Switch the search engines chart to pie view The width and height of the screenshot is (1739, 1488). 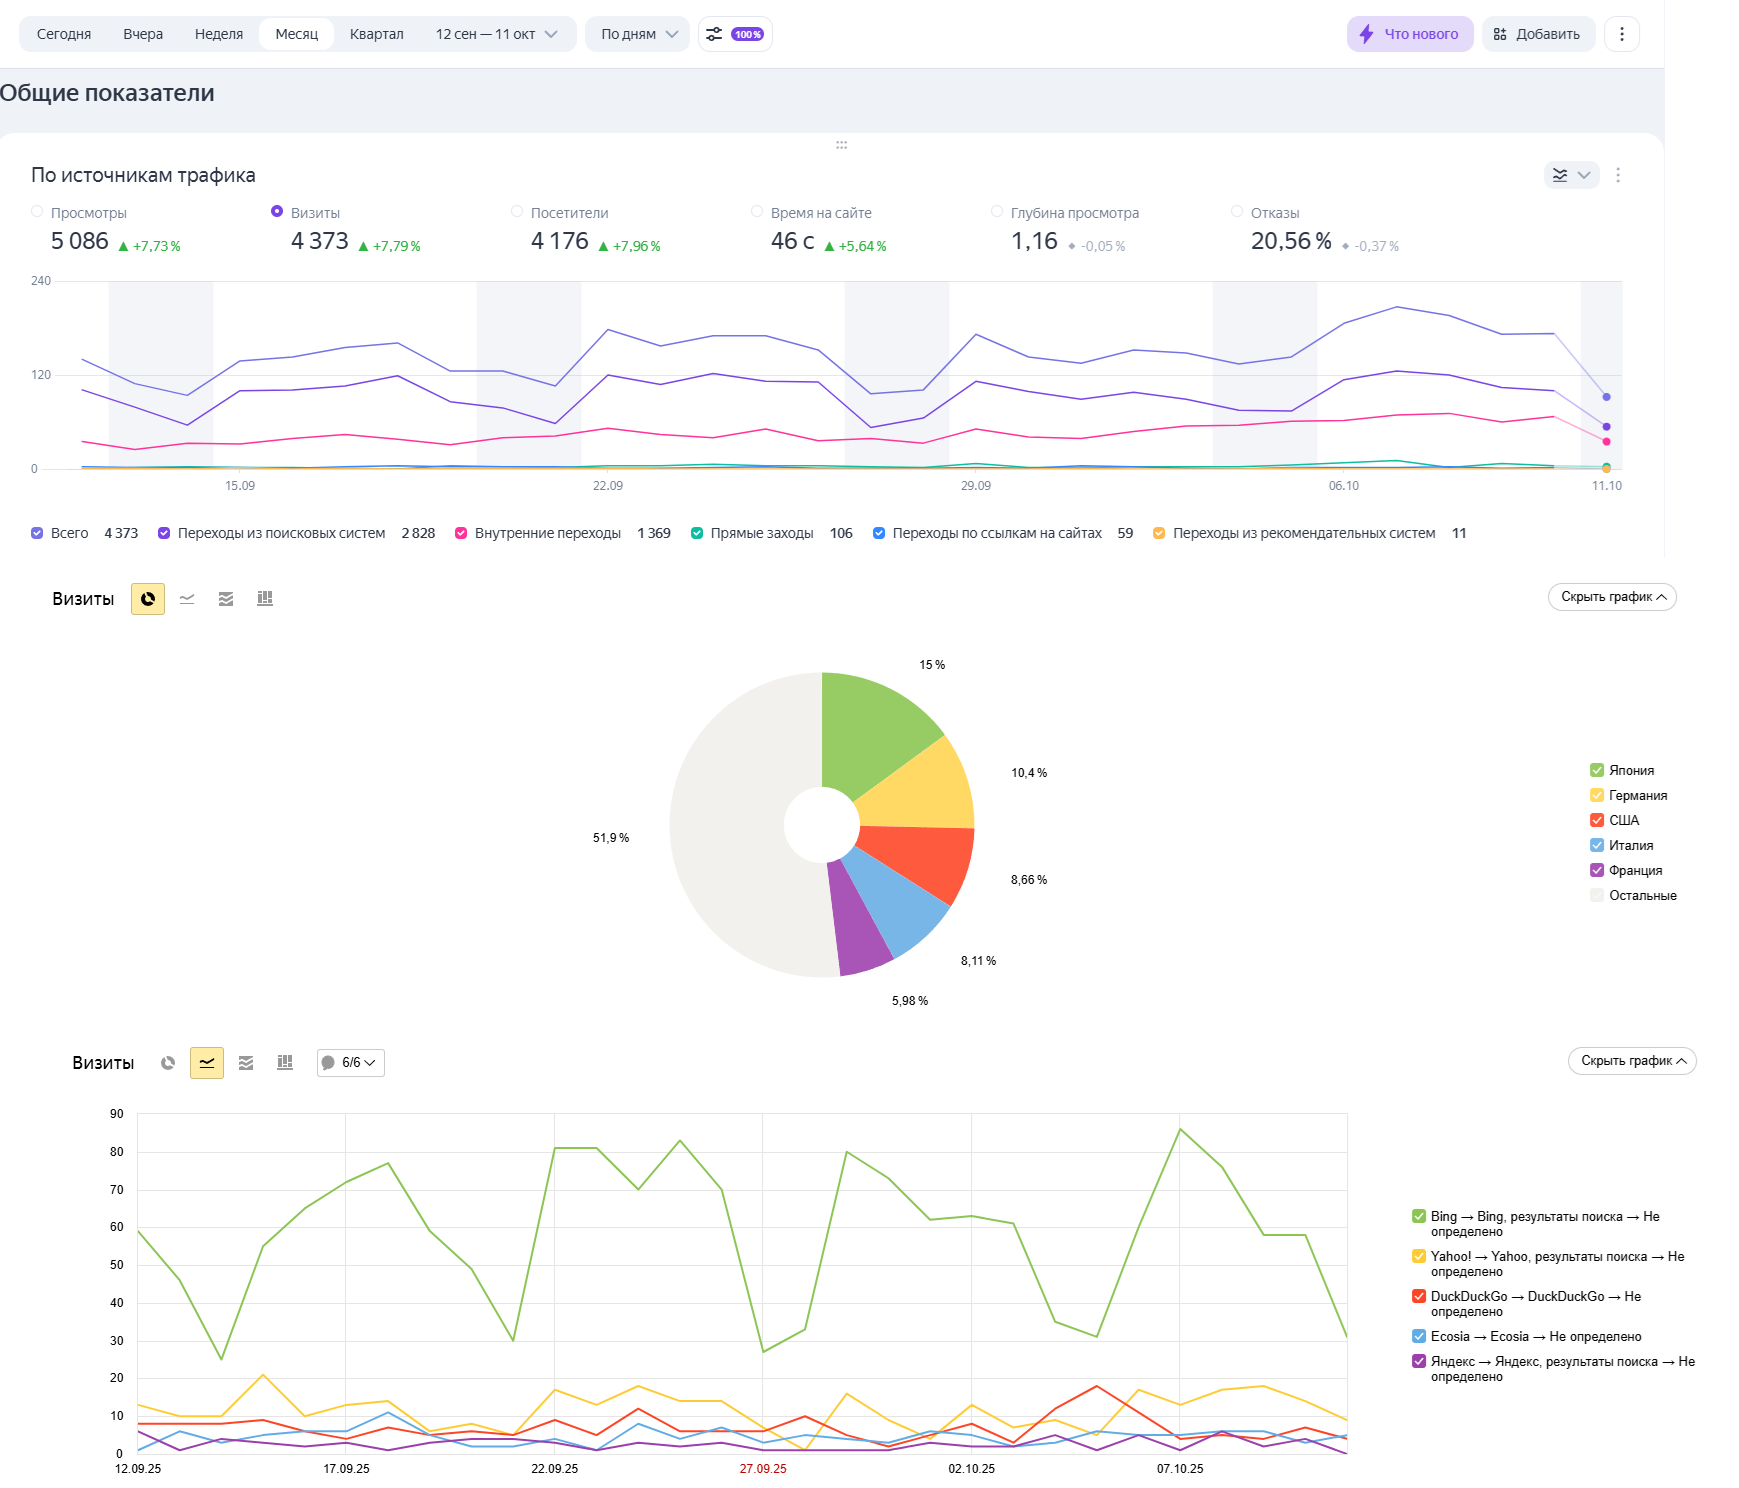click(168, 1063)
